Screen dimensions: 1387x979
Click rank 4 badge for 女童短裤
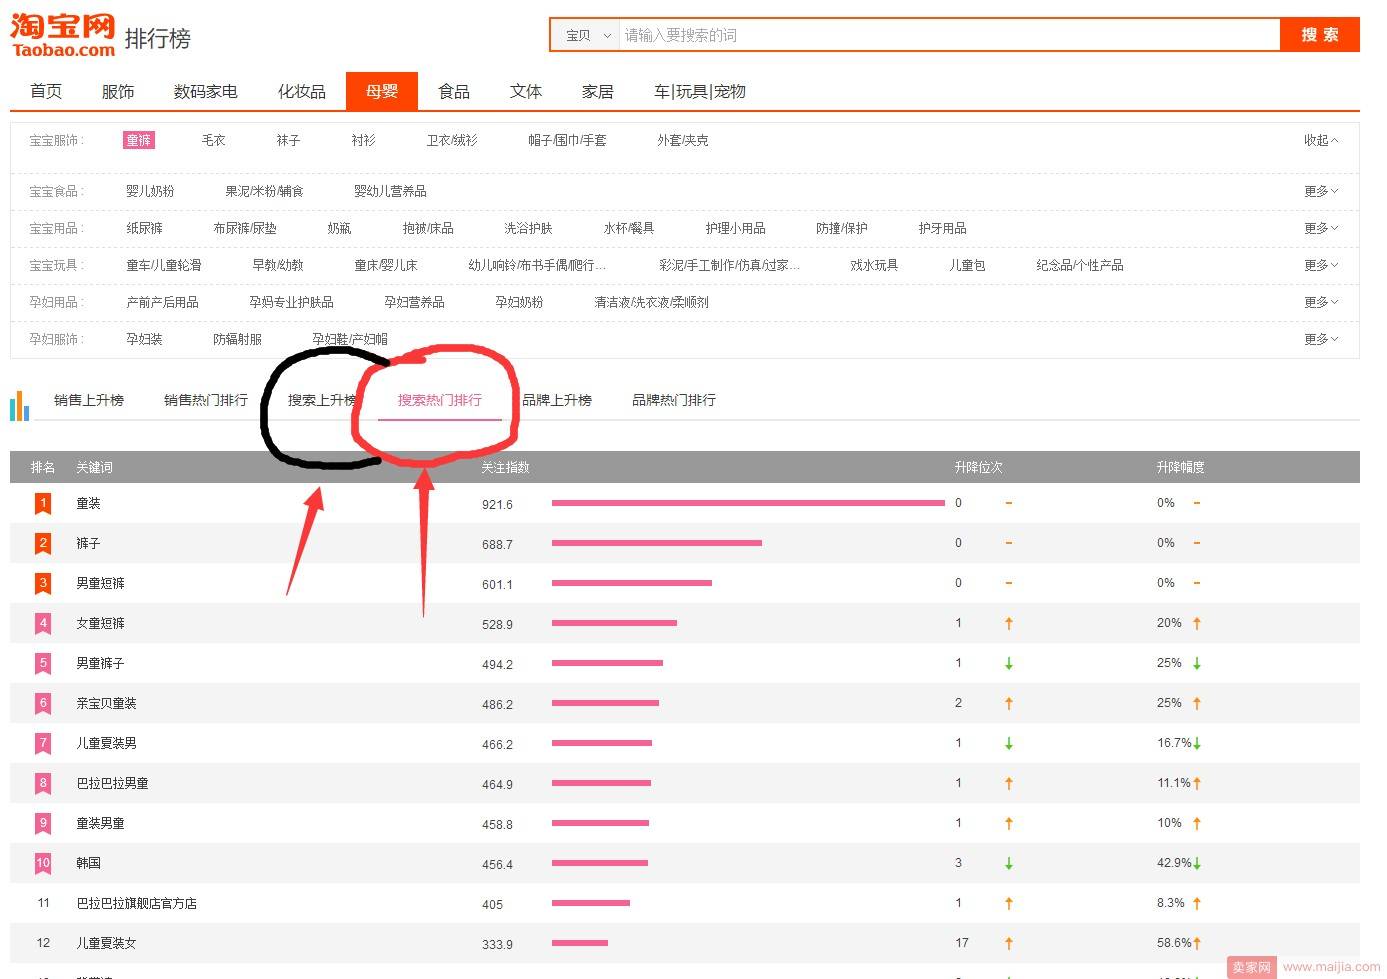(43, 624)
